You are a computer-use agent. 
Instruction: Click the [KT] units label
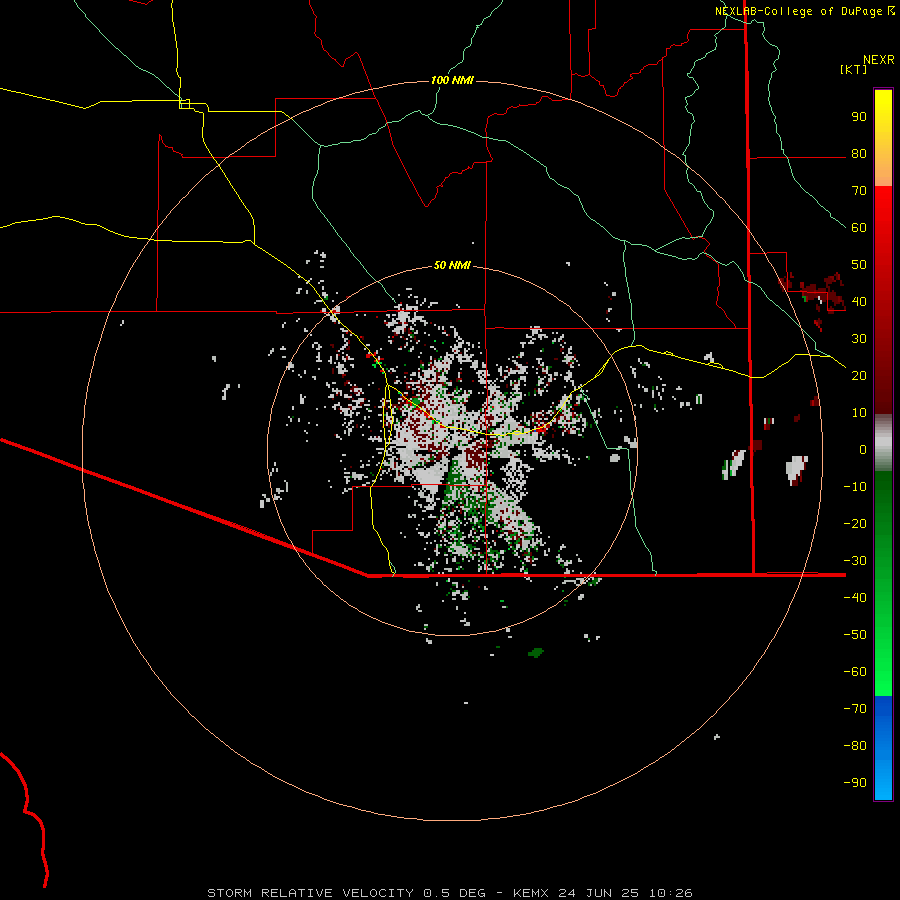point(854,69)
